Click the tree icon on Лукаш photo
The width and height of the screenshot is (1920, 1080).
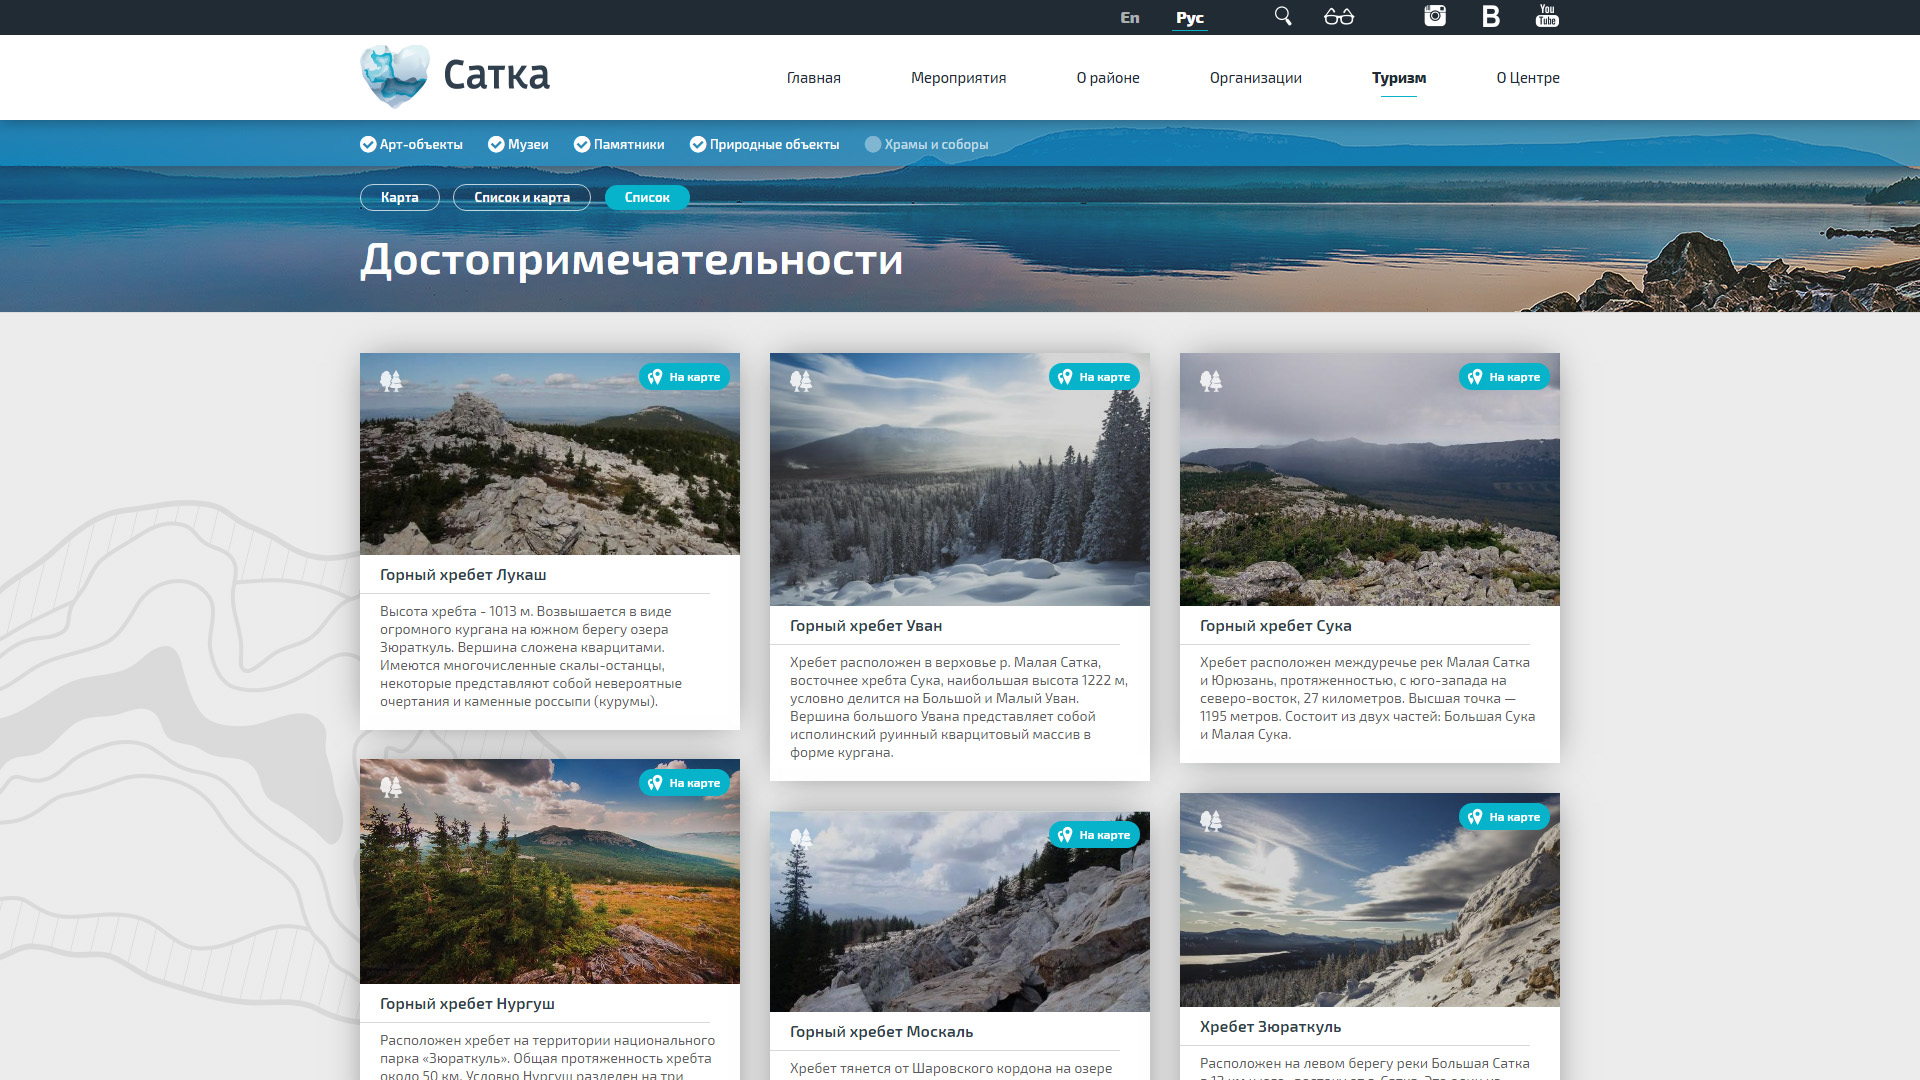pos(391,381)
